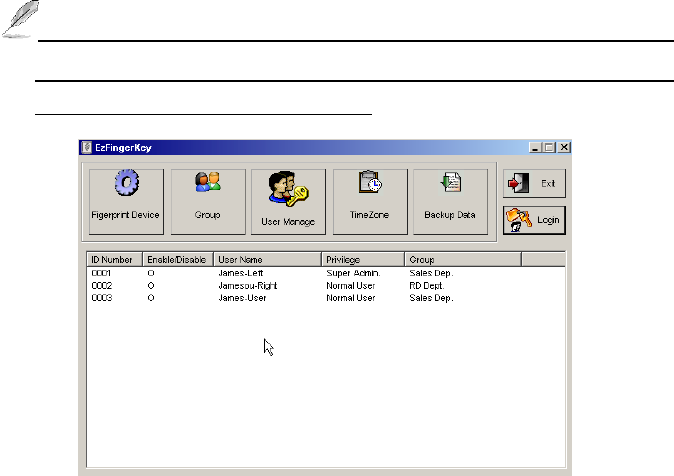Sort by User Name column header

tap(267, 260)
